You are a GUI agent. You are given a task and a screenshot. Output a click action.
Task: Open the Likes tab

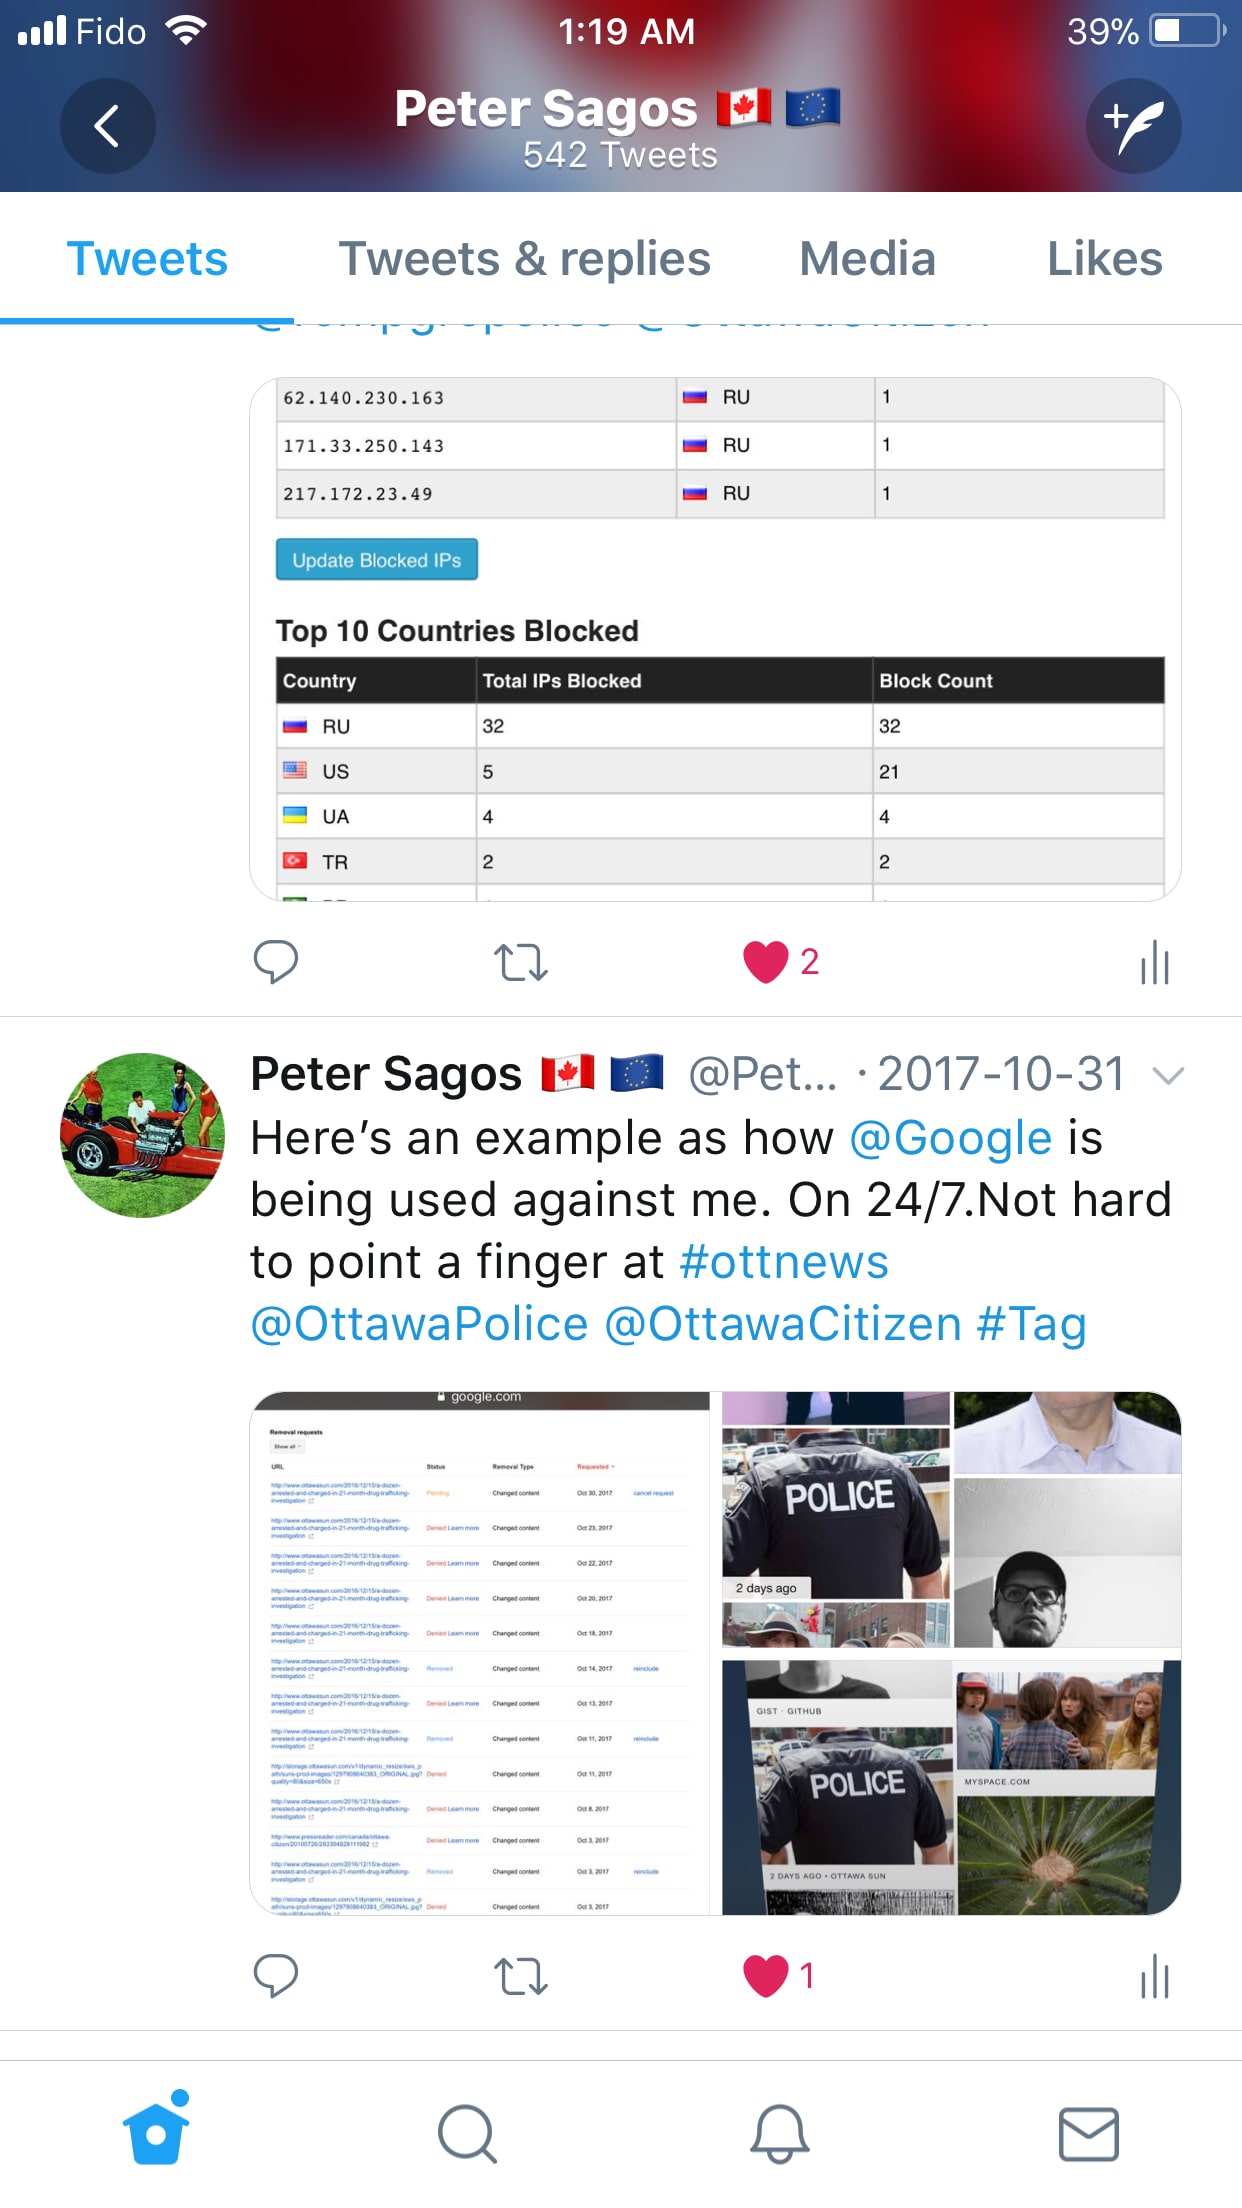point(1104,259)
